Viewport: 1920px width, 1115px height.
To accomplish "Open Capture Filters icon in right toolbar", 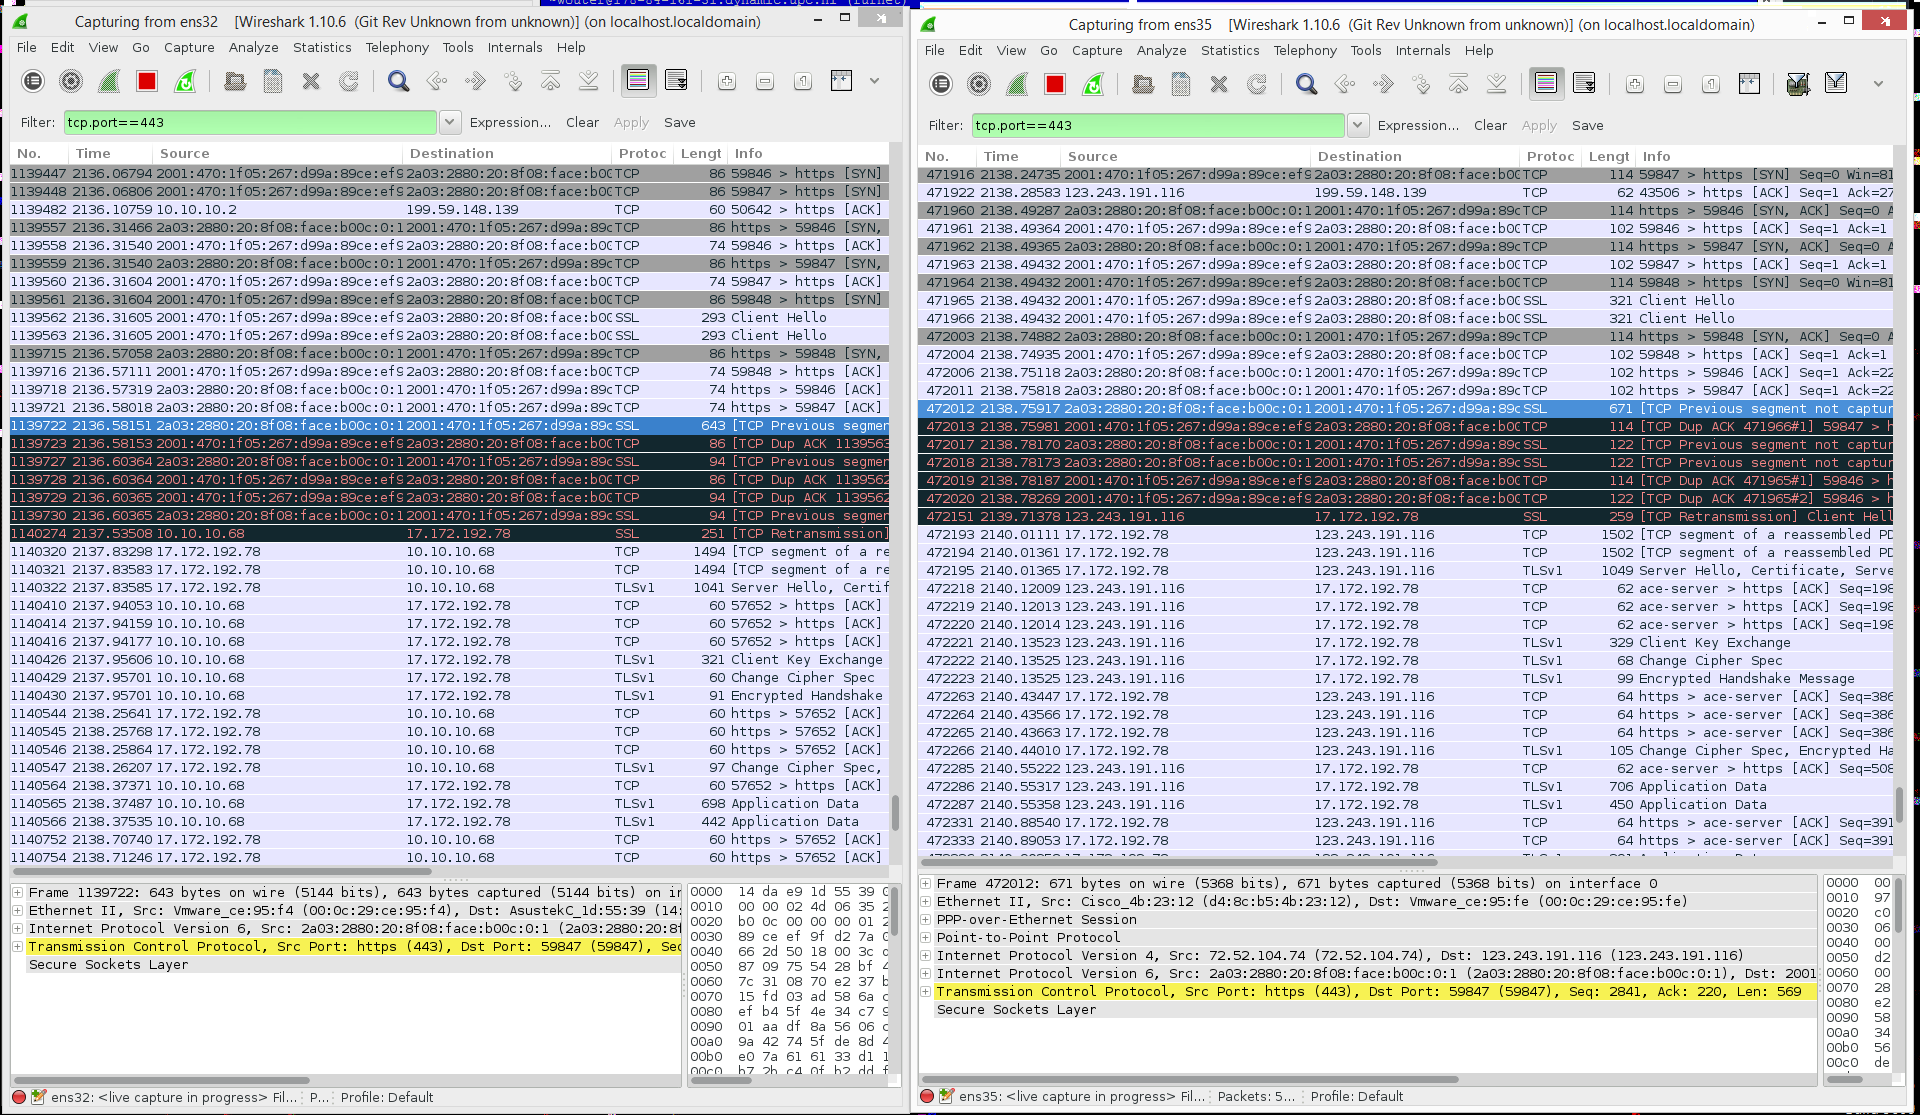I will click(1797, 85).
